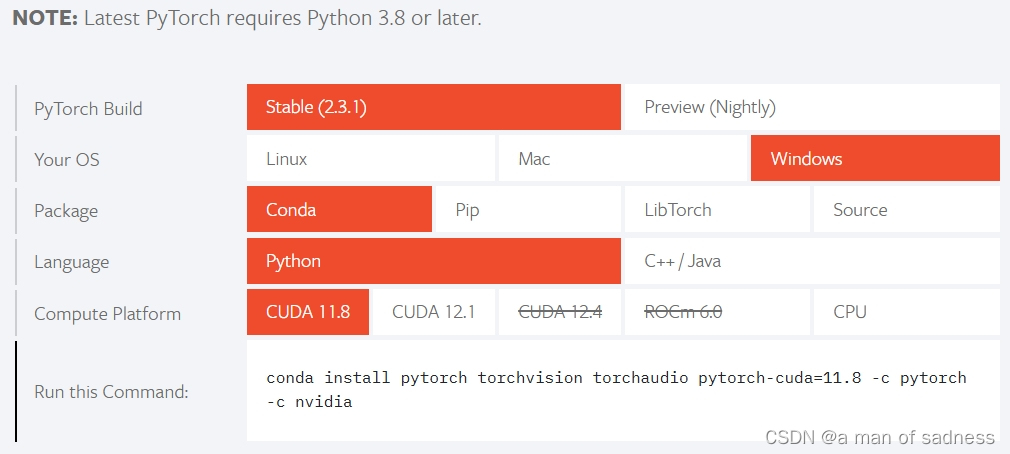This screenshot has width=1010, height=454.
Task: Select the Stable (2.3.1) build option
Action: (x=434, y=107)
